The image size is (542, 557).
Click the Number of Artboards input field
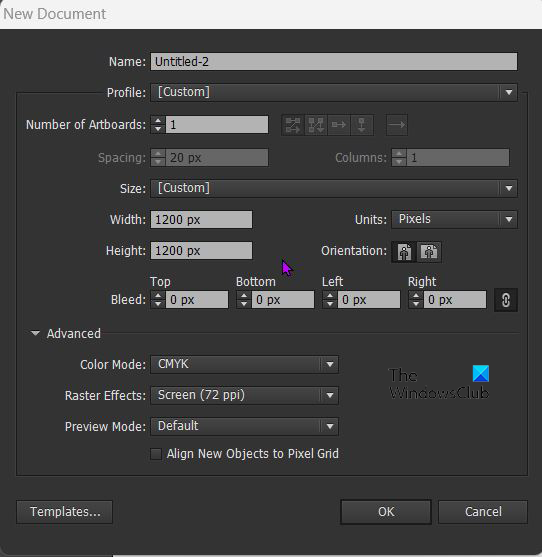coord(217,125)
